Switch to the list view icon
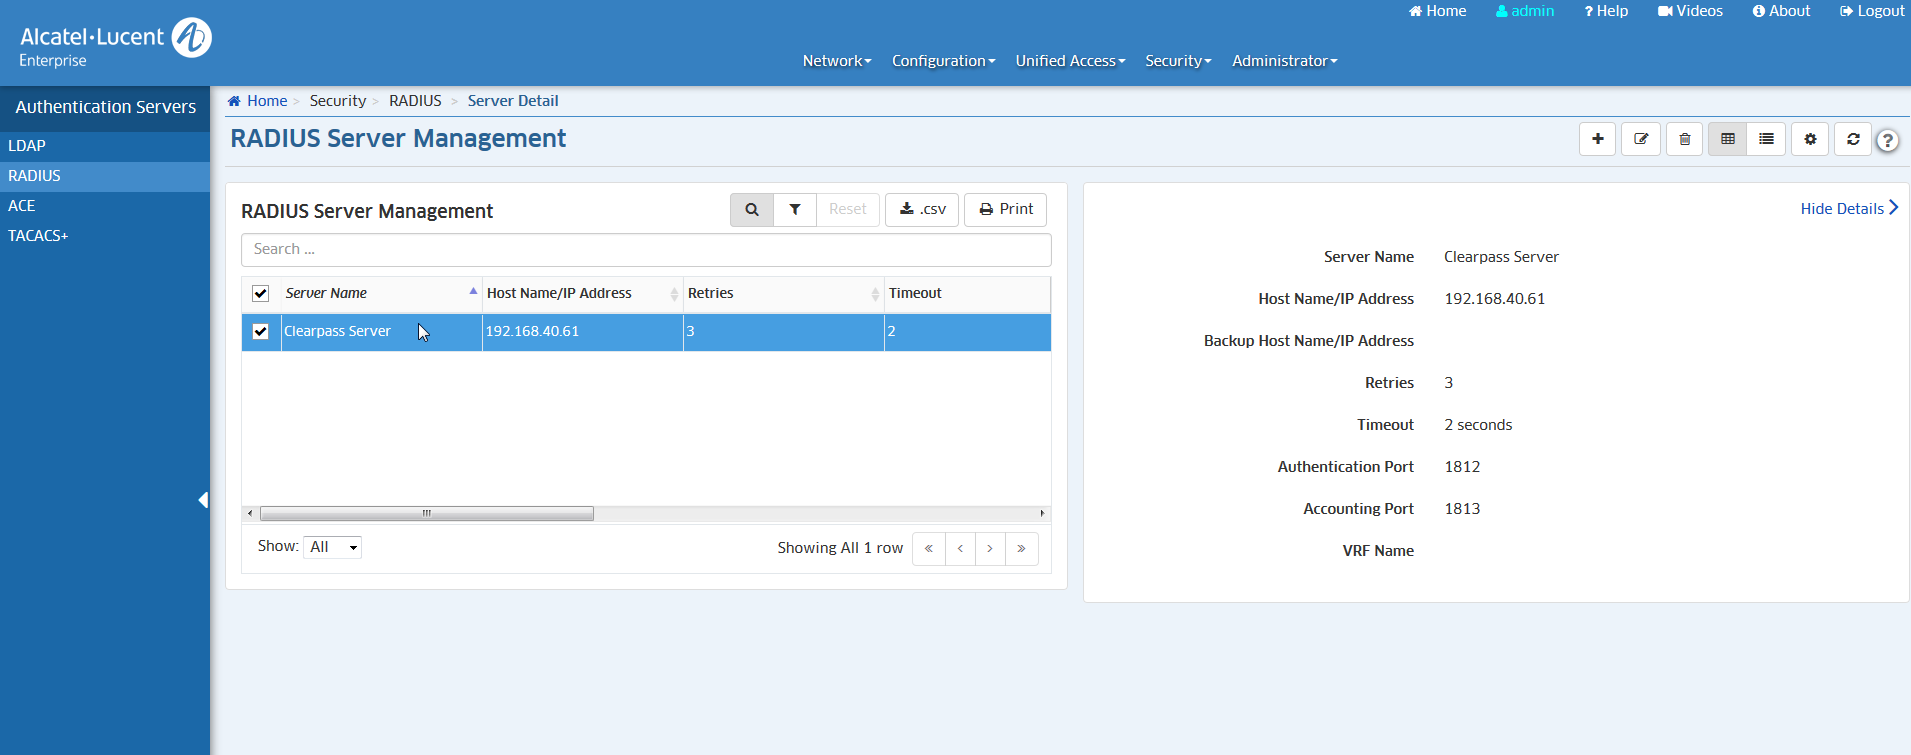The height and width of the screenshot is (755, 1911). pyautogui.click(x=1766, y=139)
